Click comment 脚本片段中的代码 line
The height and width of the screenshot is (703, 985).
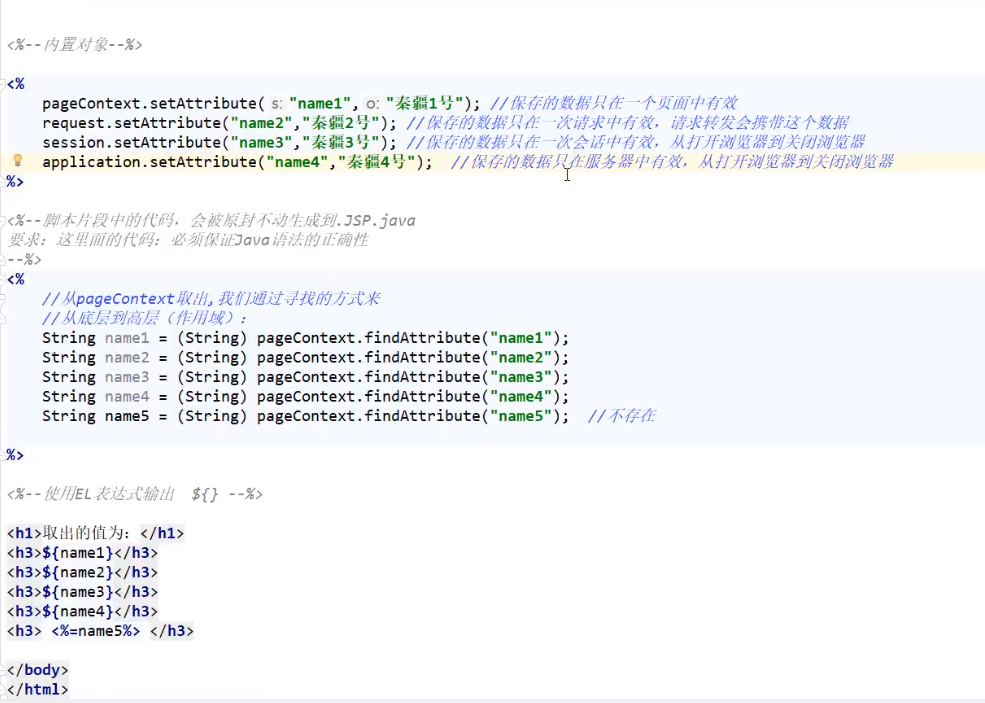pos(211,221)
